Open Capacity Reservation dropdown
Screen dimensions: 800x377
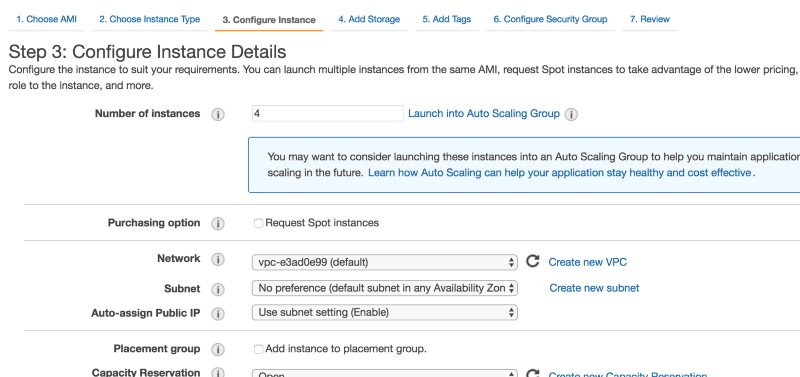click(385, 373)
